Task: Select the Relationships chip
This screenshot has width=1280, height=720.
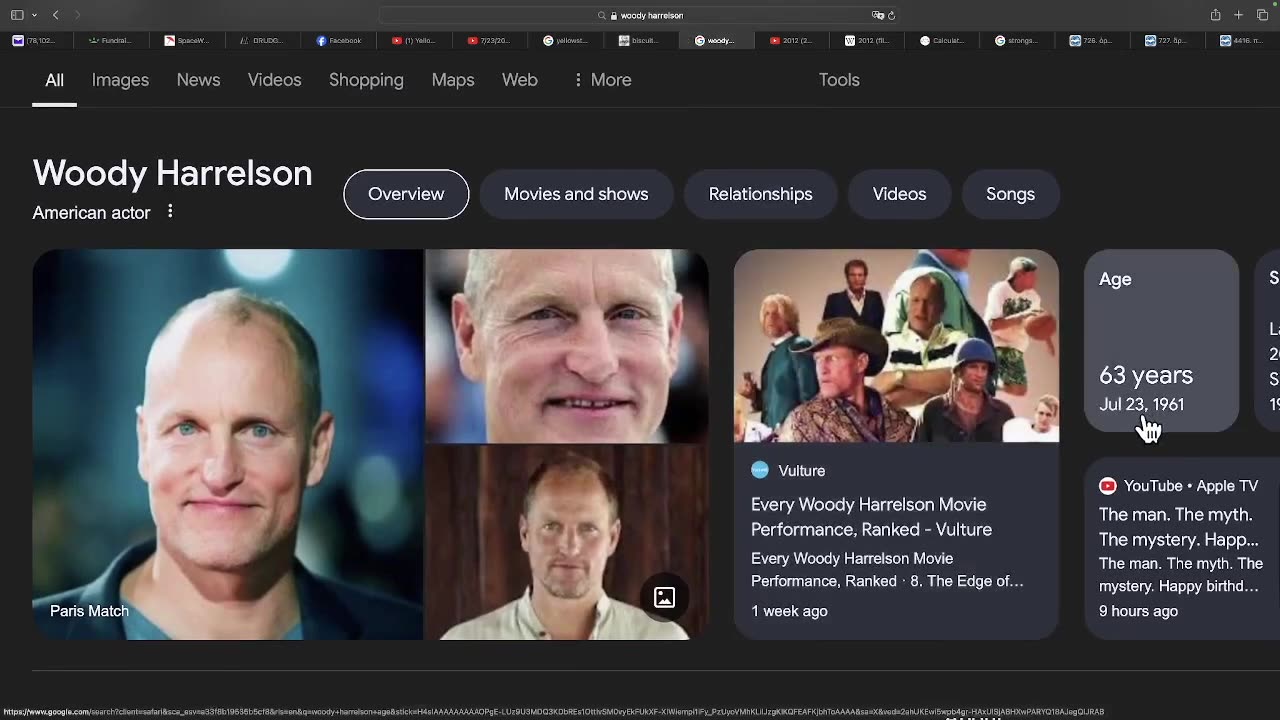Action: 760,194
